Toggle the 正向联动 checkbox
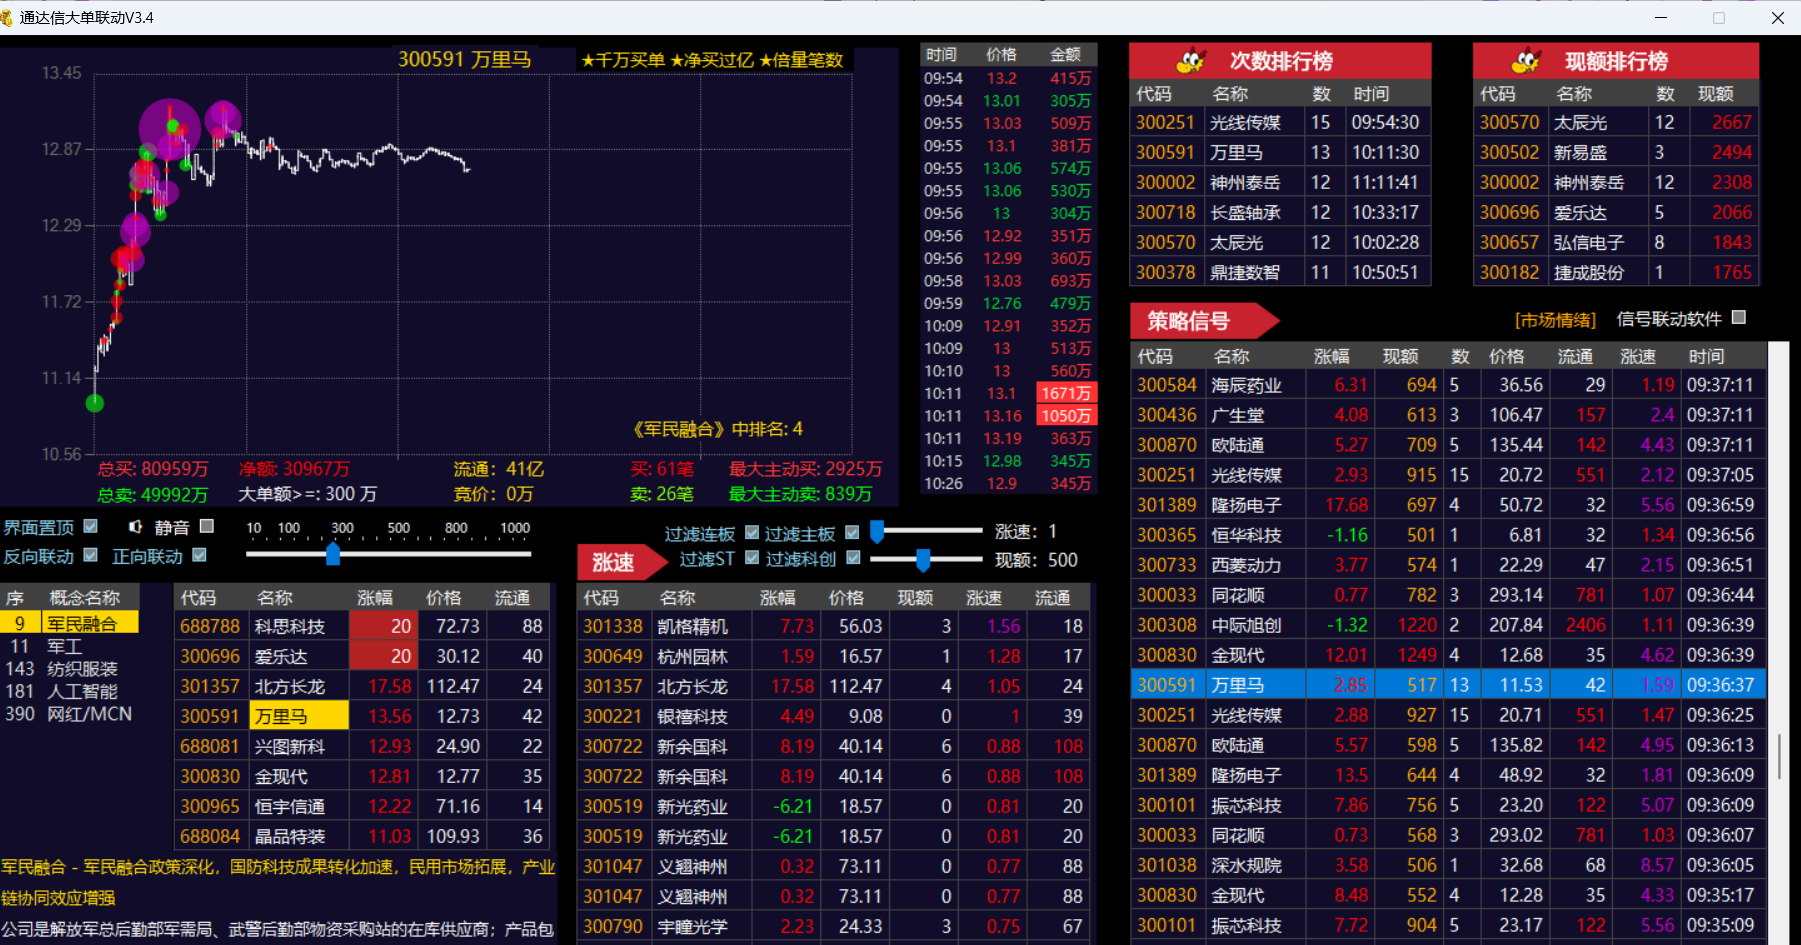 pos(199,555)
